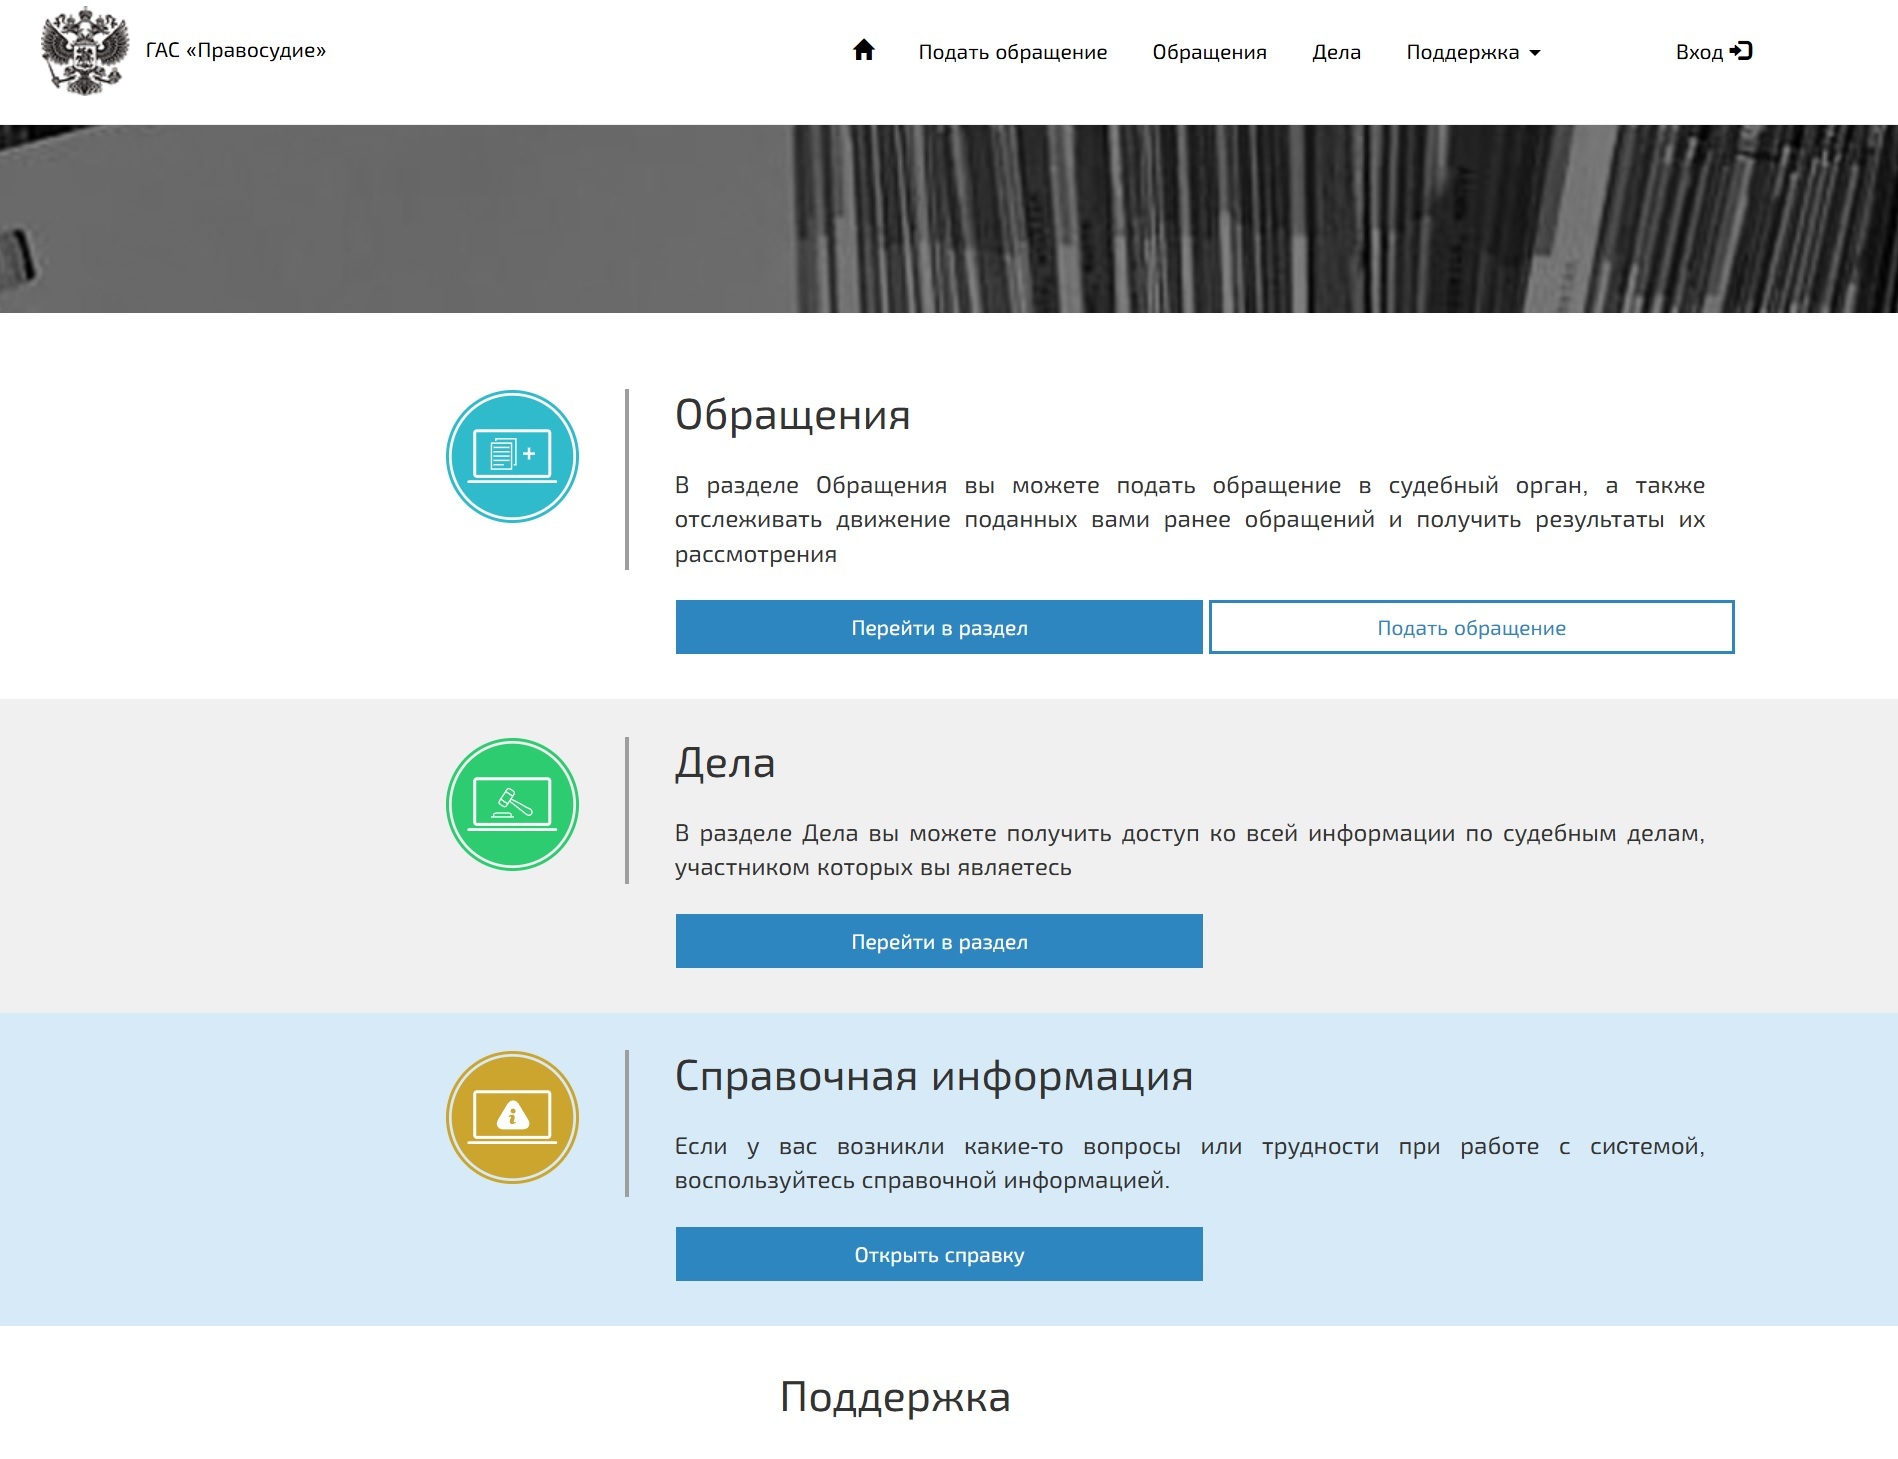This screenshot has width=1898, height=1459.
Task: Click ГАС «Правосудие» site title
Action: (x=236, y=50)
